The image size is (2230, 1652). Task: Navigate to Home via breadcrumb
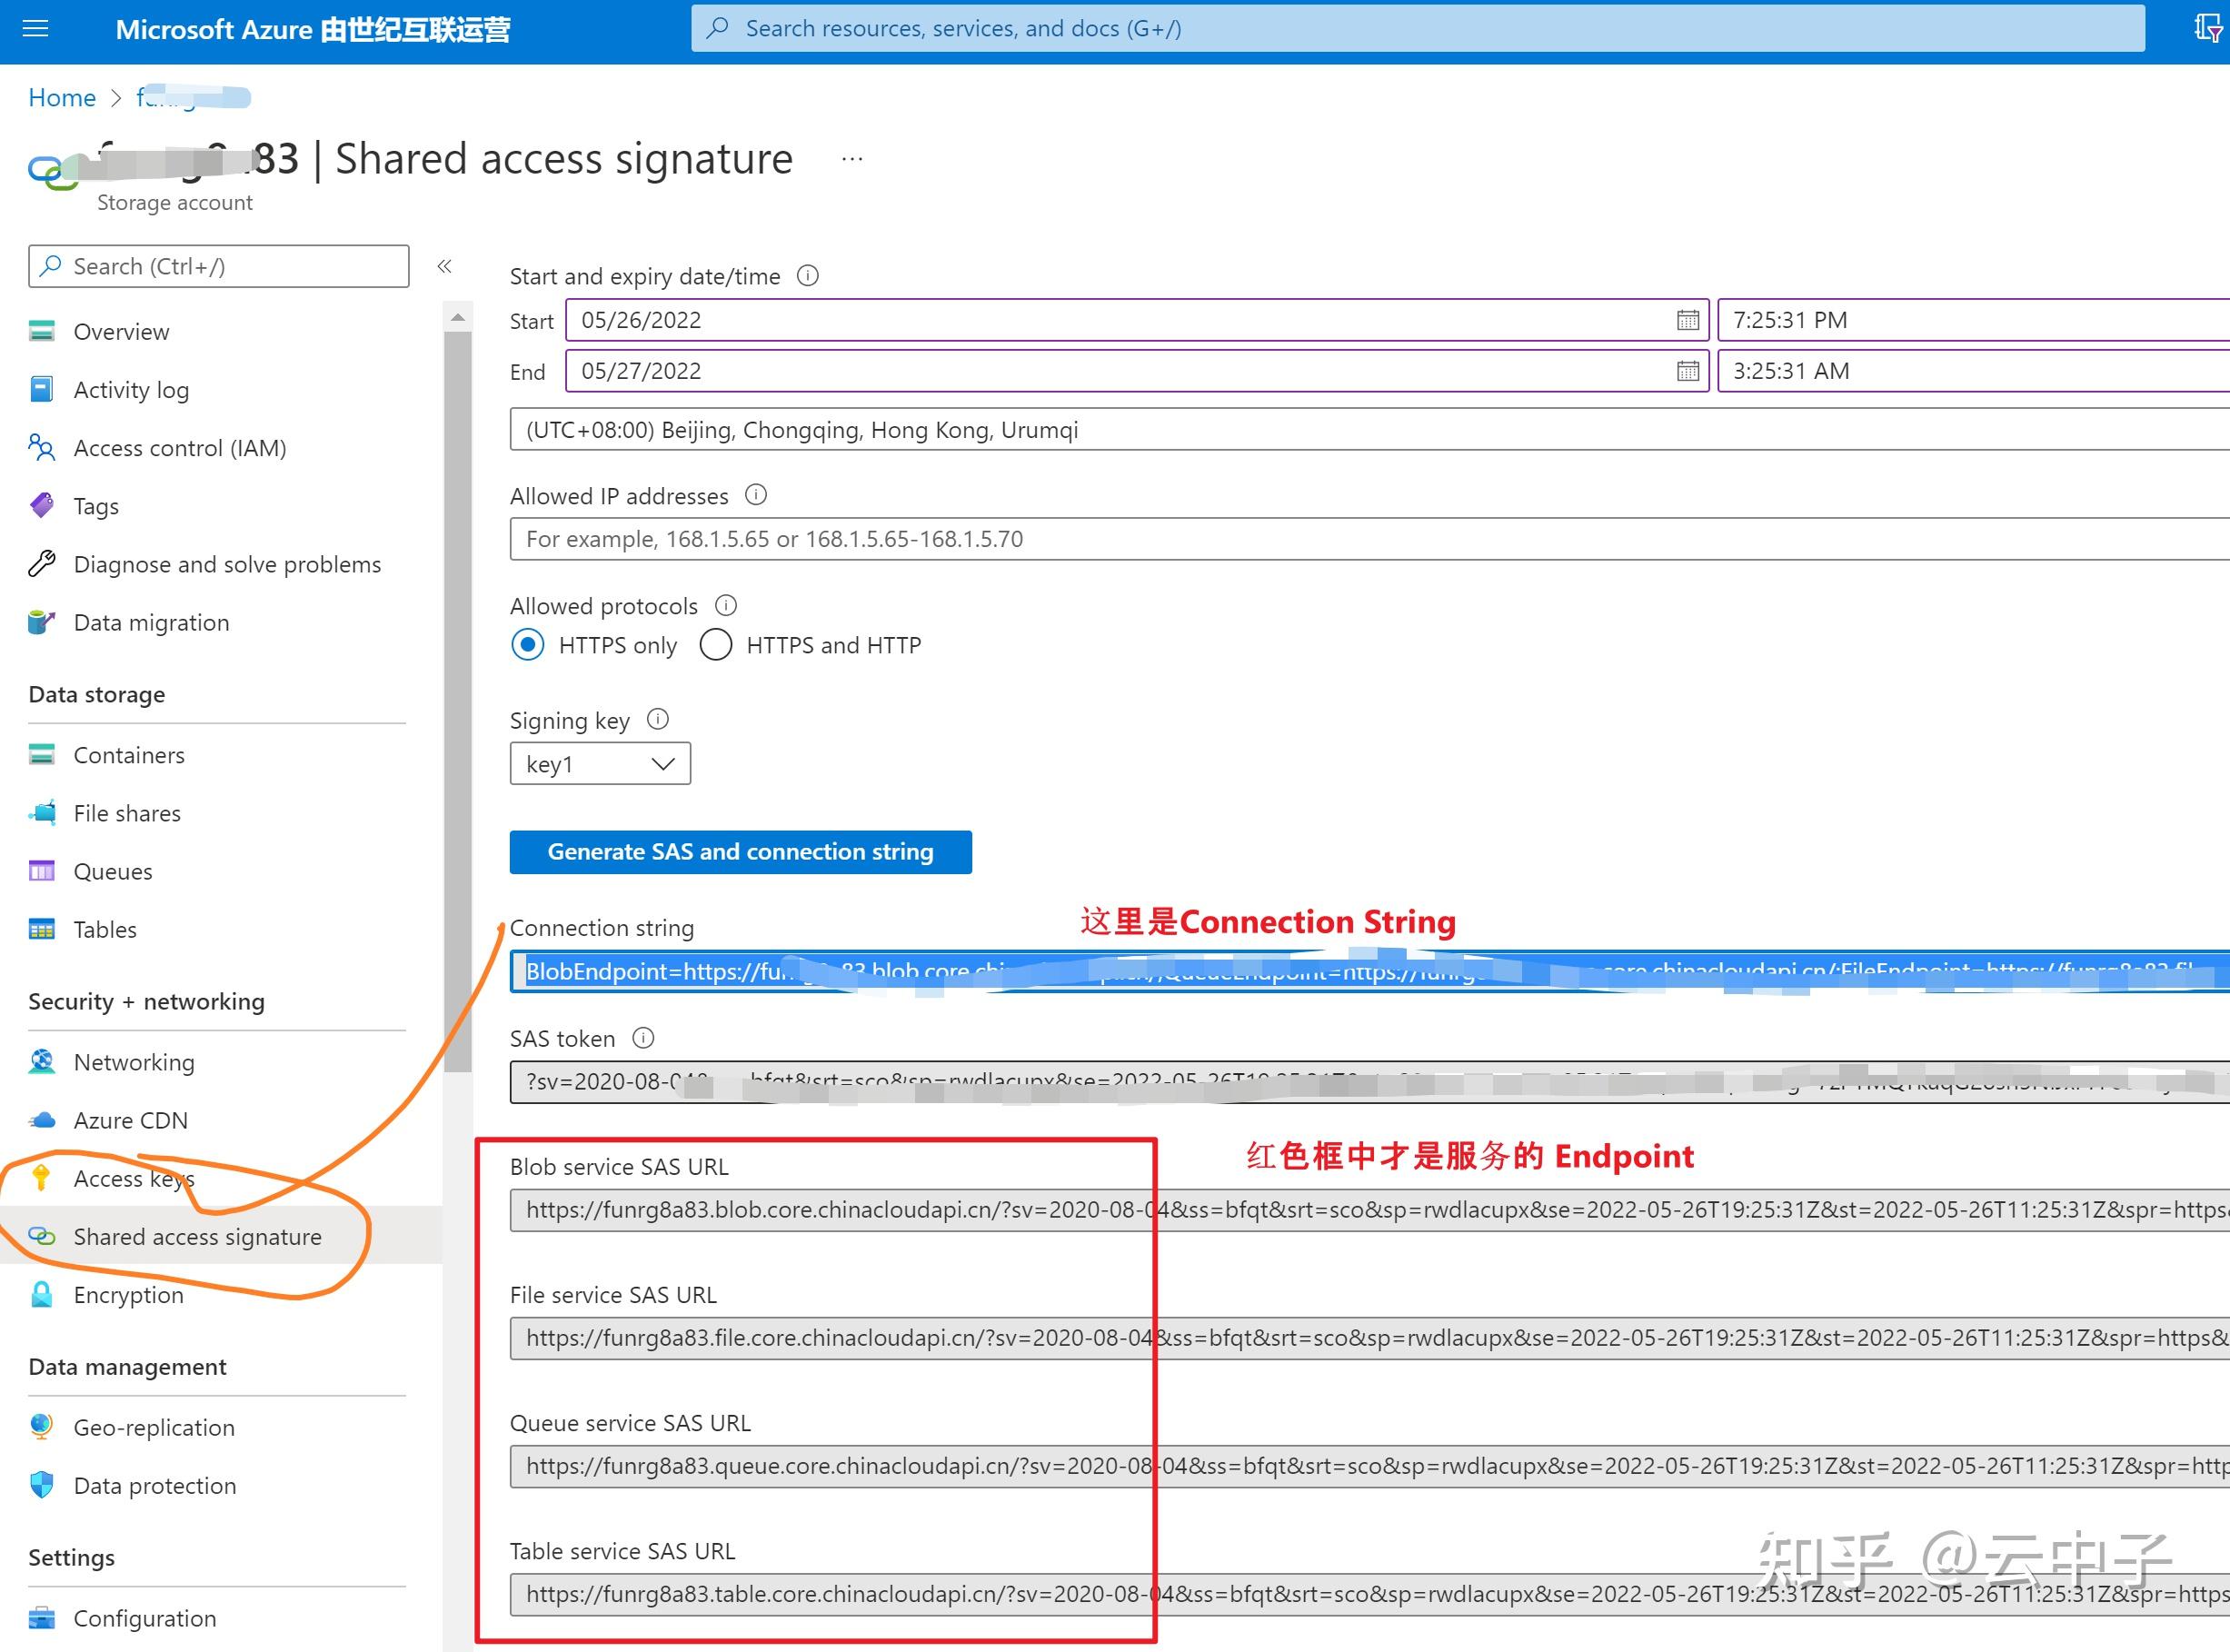tap(61, 97)
